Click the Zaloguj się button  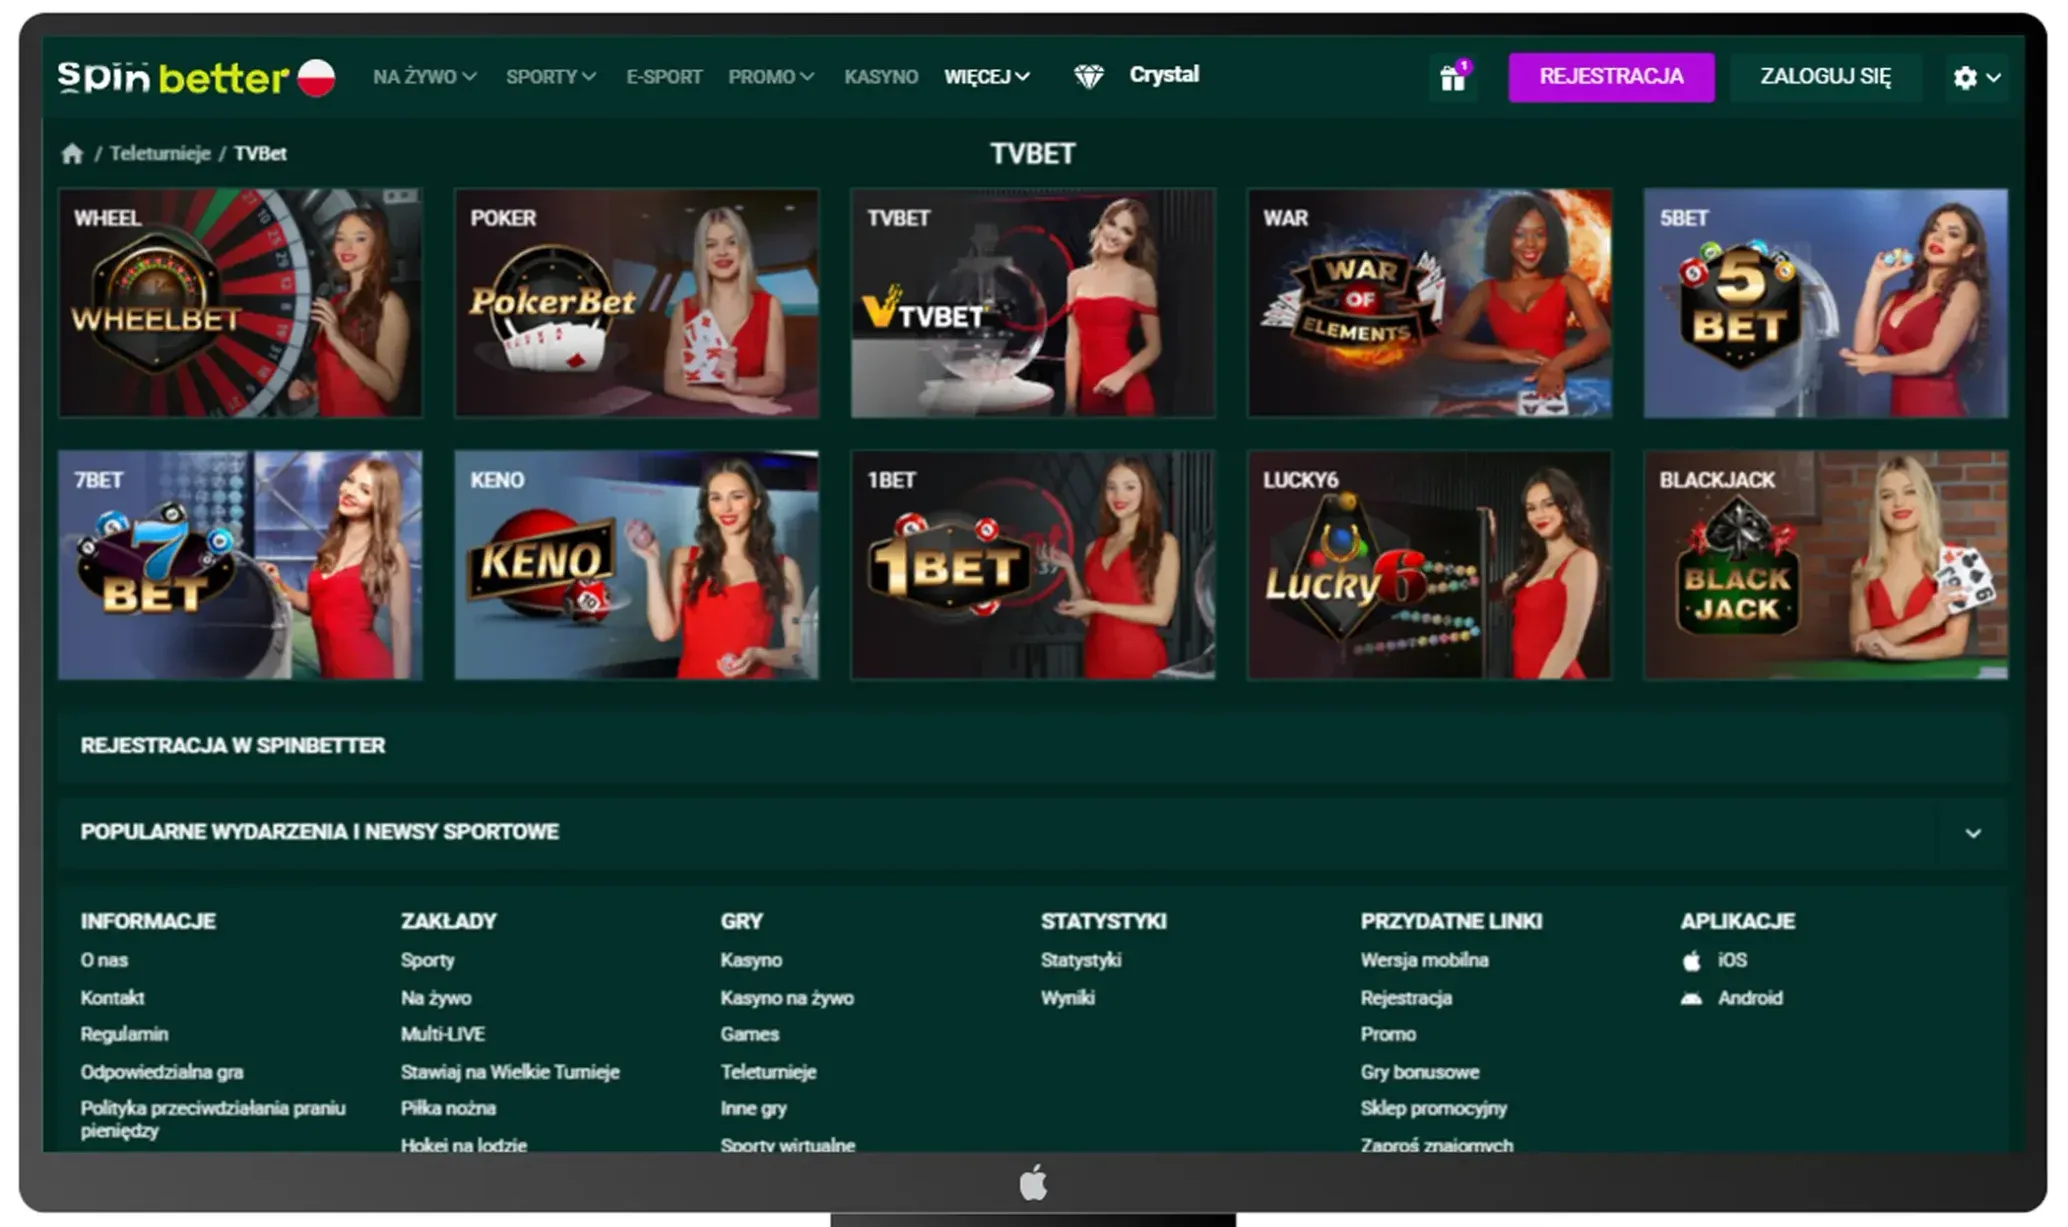1825,77
